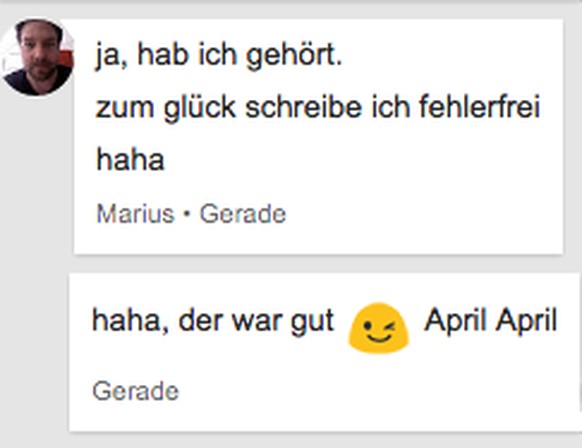Click the grey gap between the two bubbles
Viewport: 582px width, 448px height.
[x=319, y=264]
